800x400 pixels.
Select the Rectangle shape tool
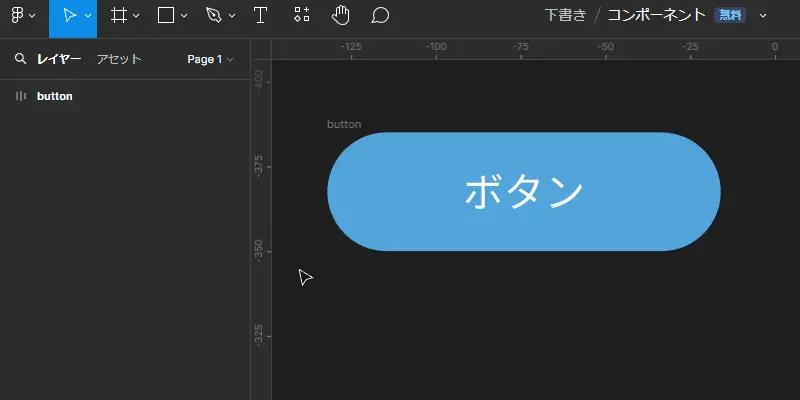click(x=166, y=15)
